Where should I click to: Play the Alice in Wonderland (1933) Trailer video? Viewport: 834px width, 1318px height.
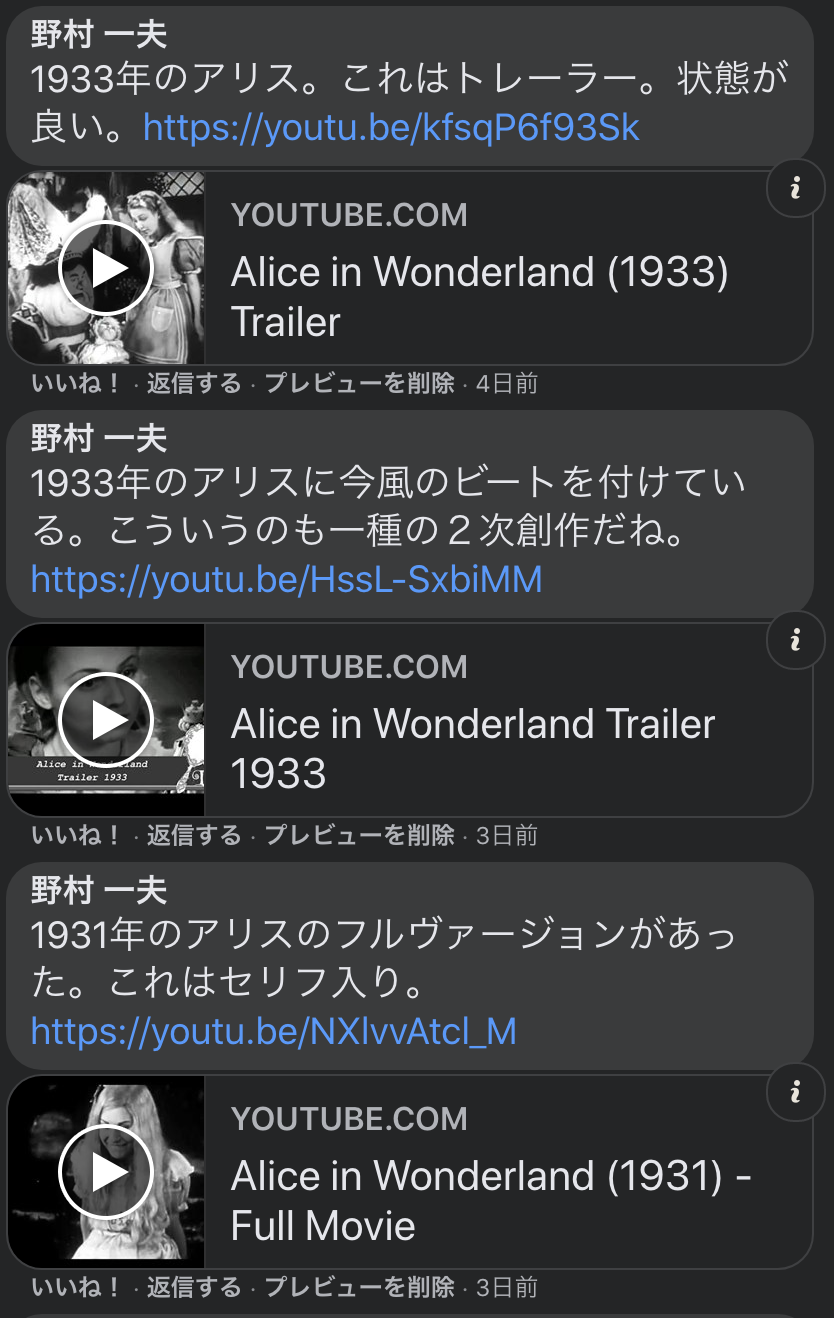(x=106, y=268)
